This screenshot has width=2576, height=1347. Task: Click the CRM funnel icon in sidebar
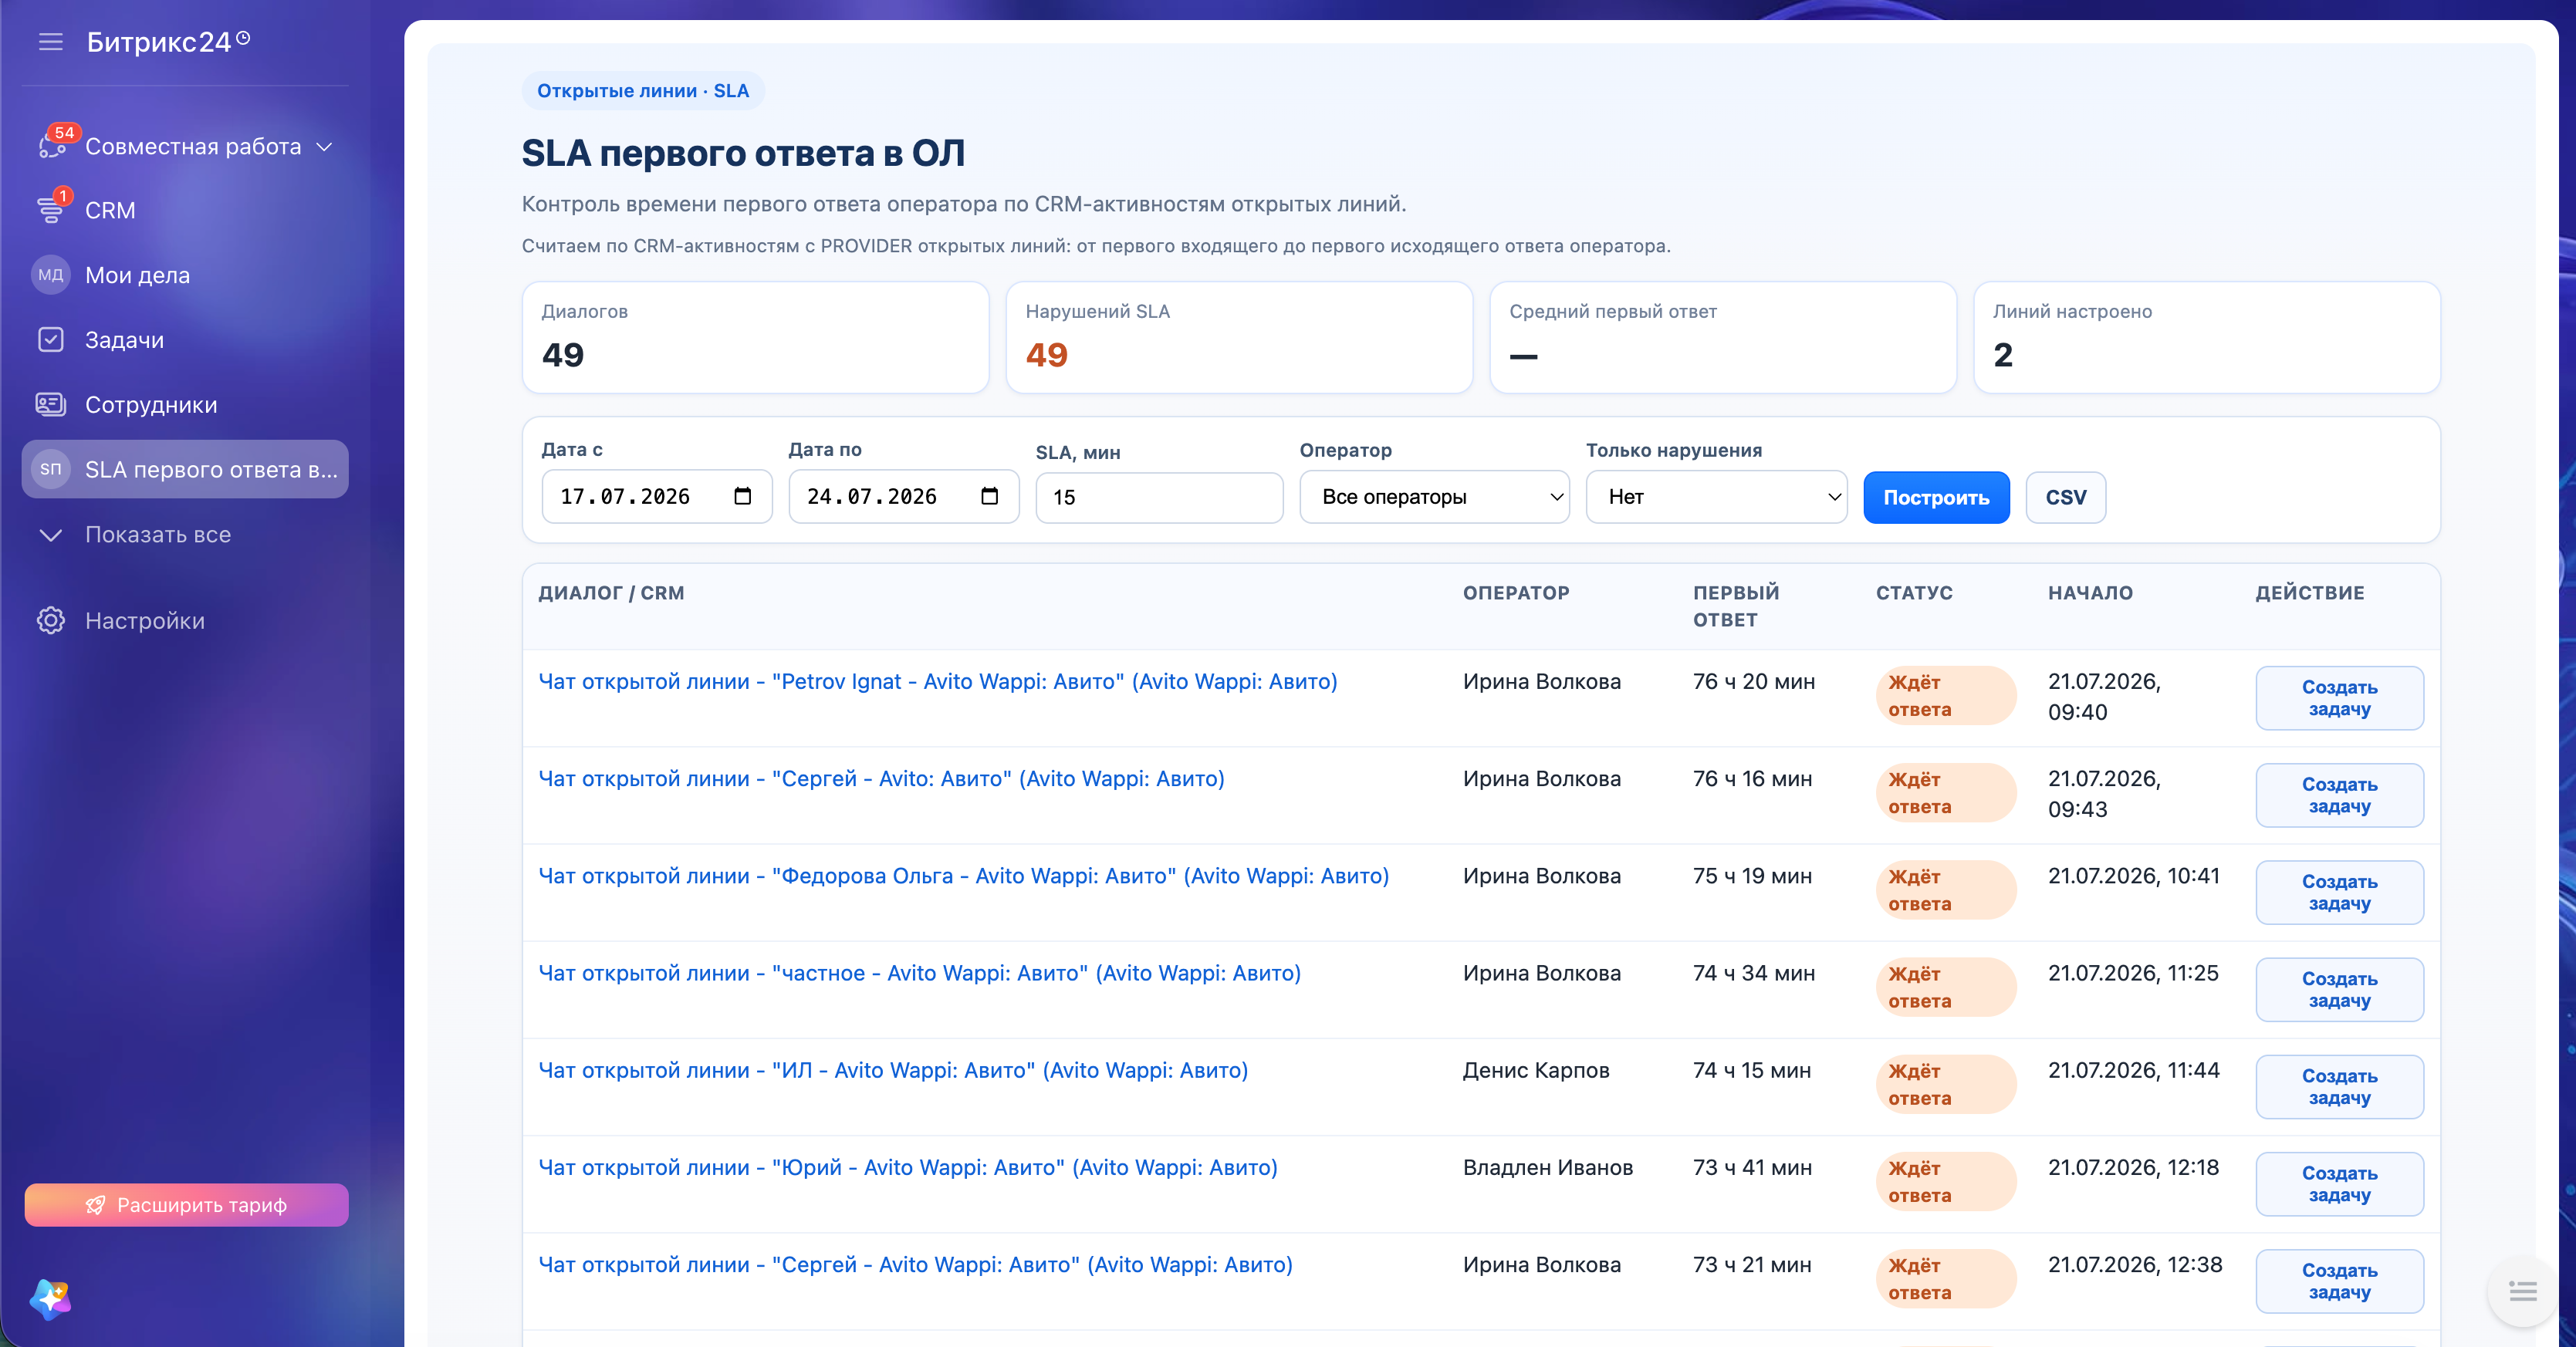point(50,210)
